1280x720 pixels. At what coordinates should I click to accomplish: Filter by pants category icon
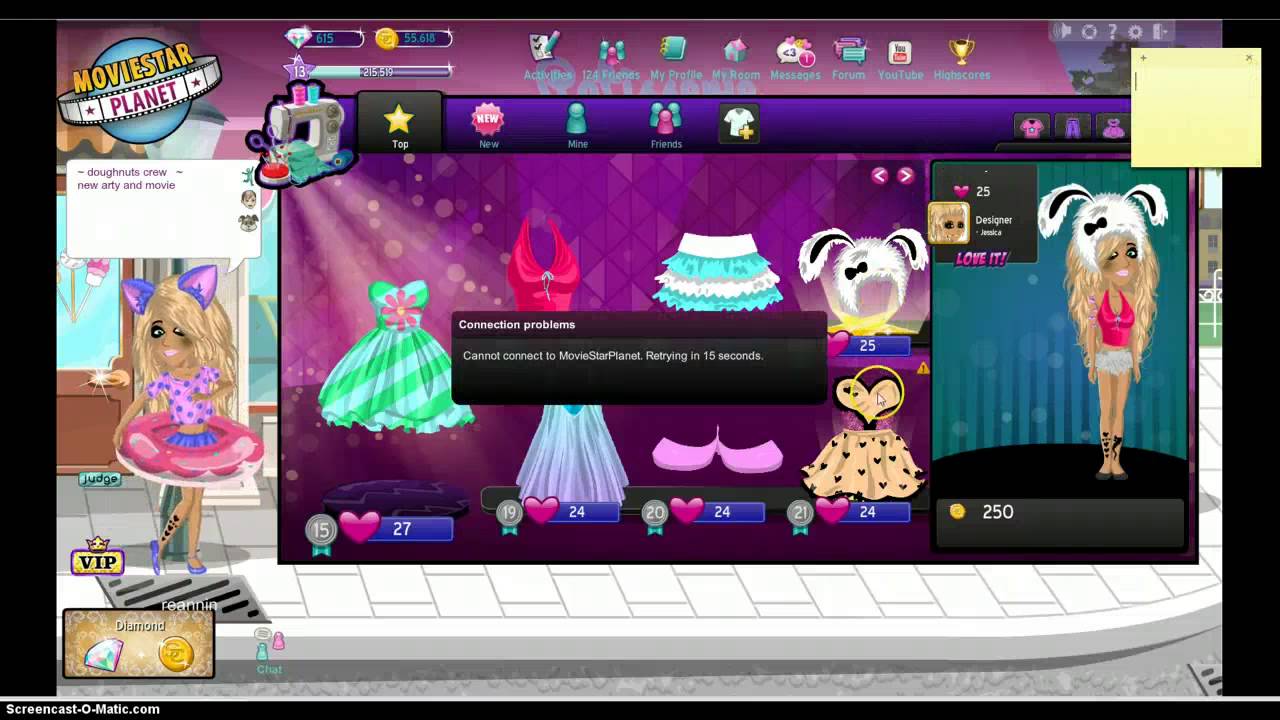point(1073,127)
